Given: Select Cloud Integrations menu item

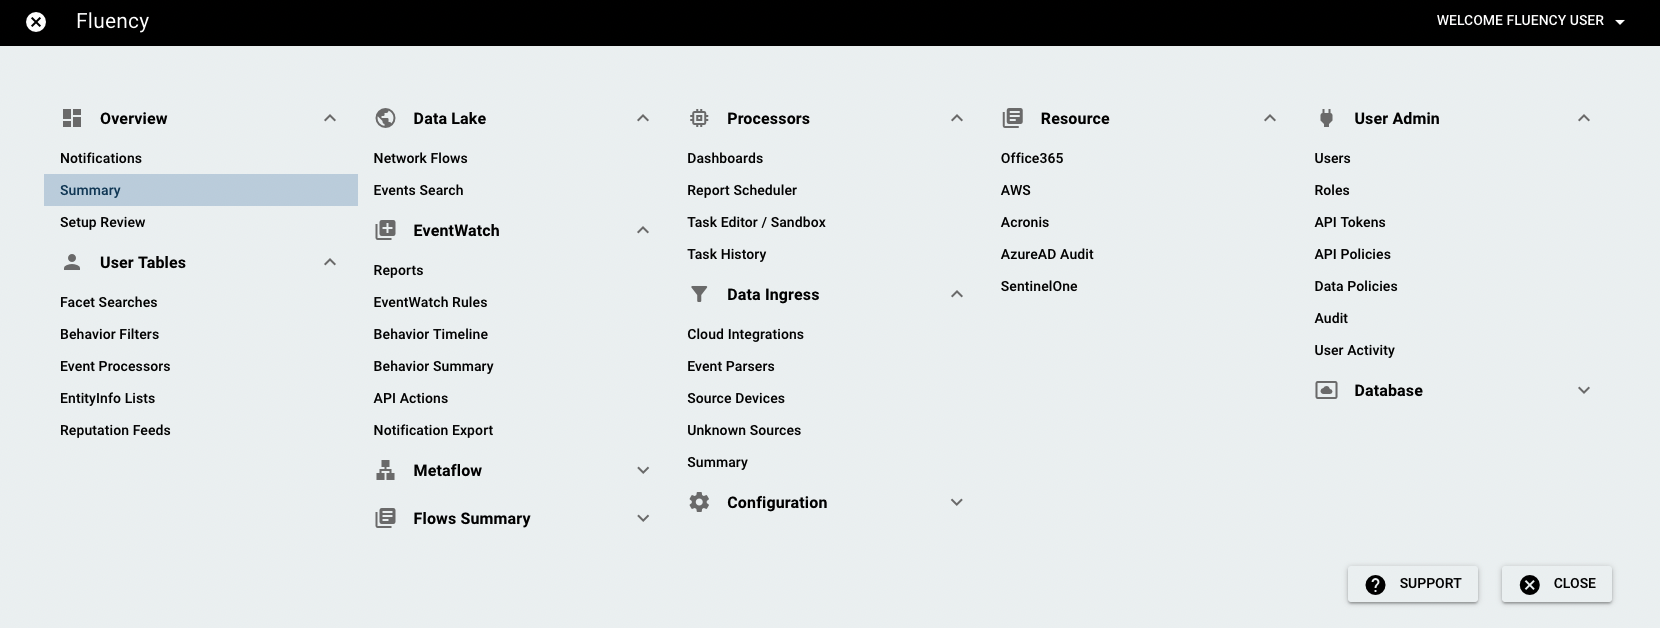Looking at the screenshot, I should (x=745, y=334).
